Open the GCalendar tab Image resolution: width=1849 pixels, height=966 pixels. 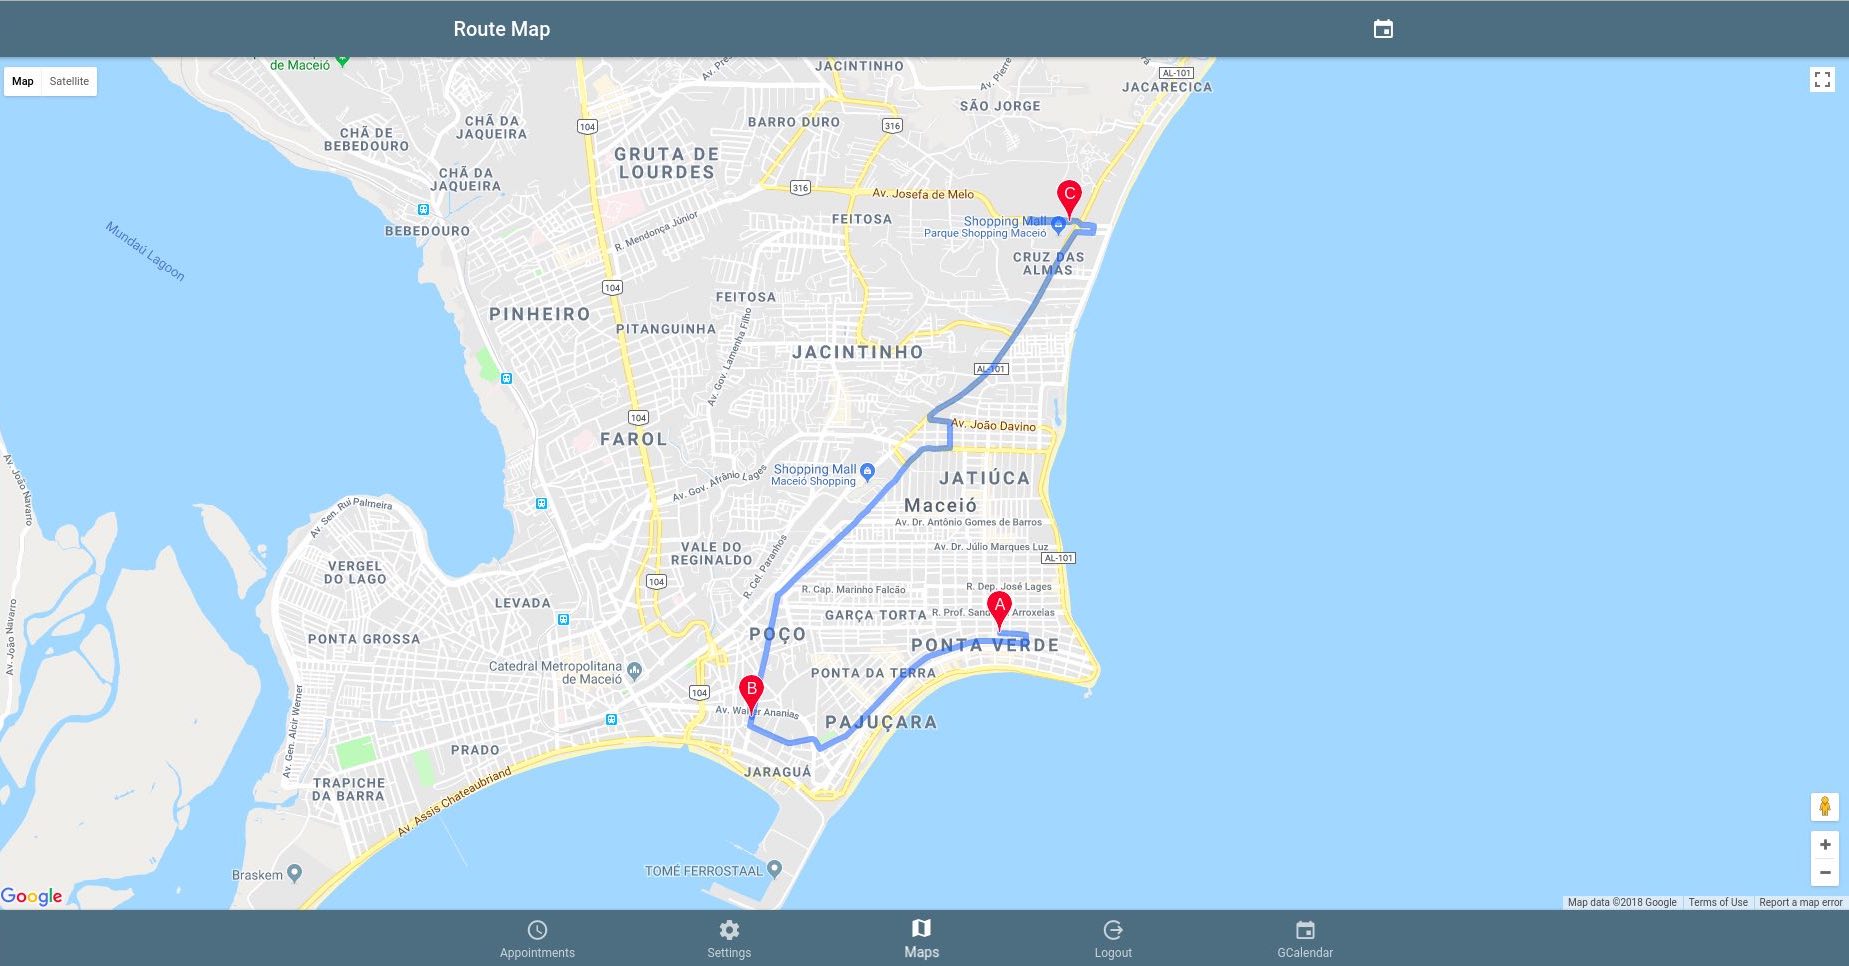tap(1305, 939)
